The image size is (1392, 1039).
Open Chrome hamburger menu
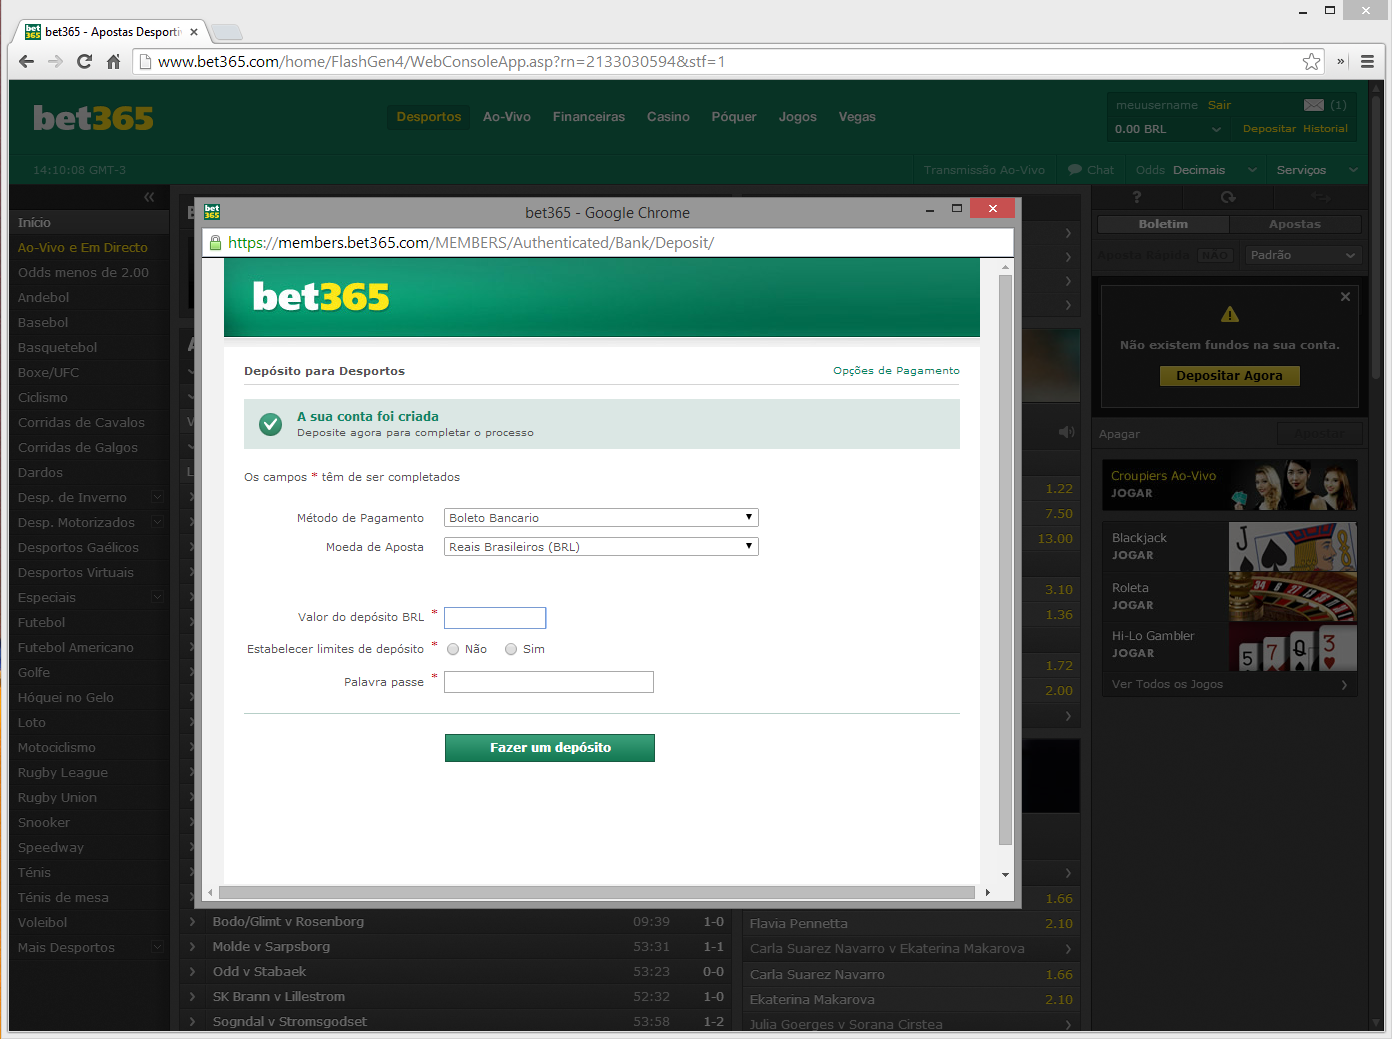pyautogui.click(x=1367, y=61)
